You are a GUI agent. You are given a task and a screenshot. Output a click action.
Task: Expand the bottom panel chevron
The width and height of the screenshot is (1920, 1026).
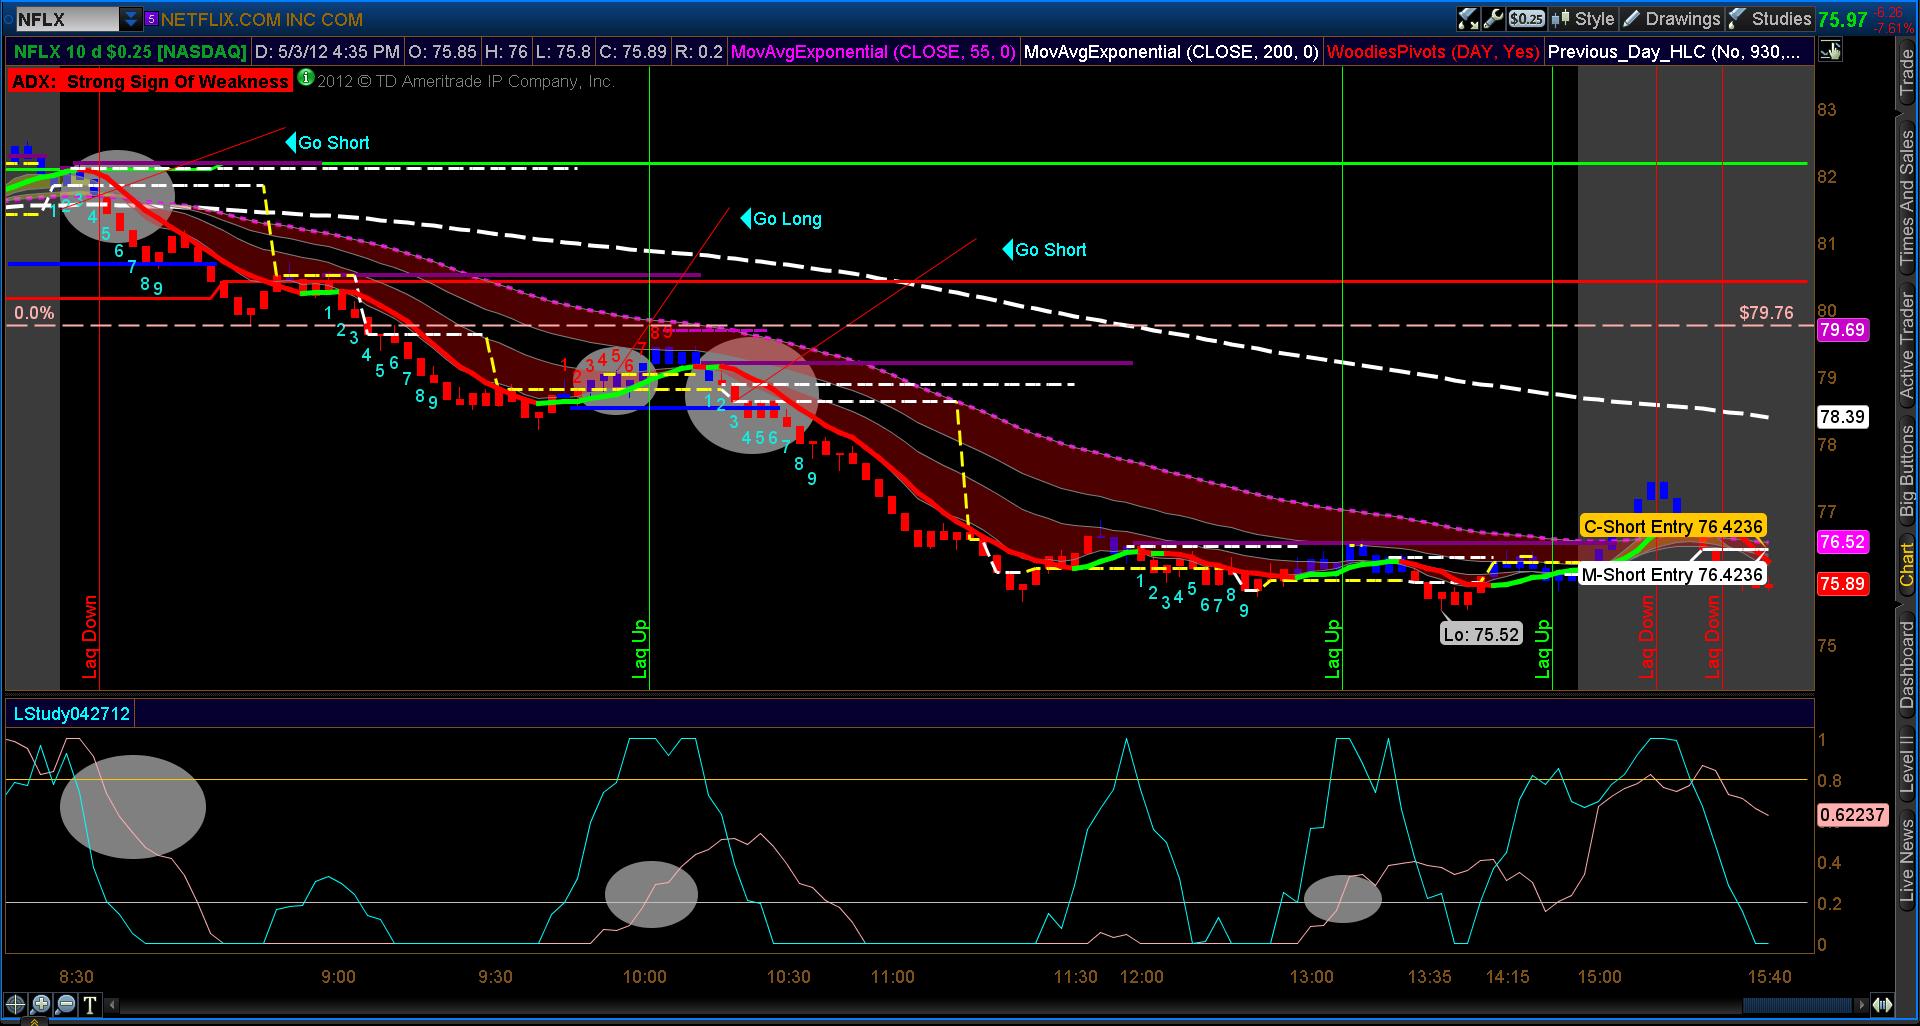(x=35, y=1021)
